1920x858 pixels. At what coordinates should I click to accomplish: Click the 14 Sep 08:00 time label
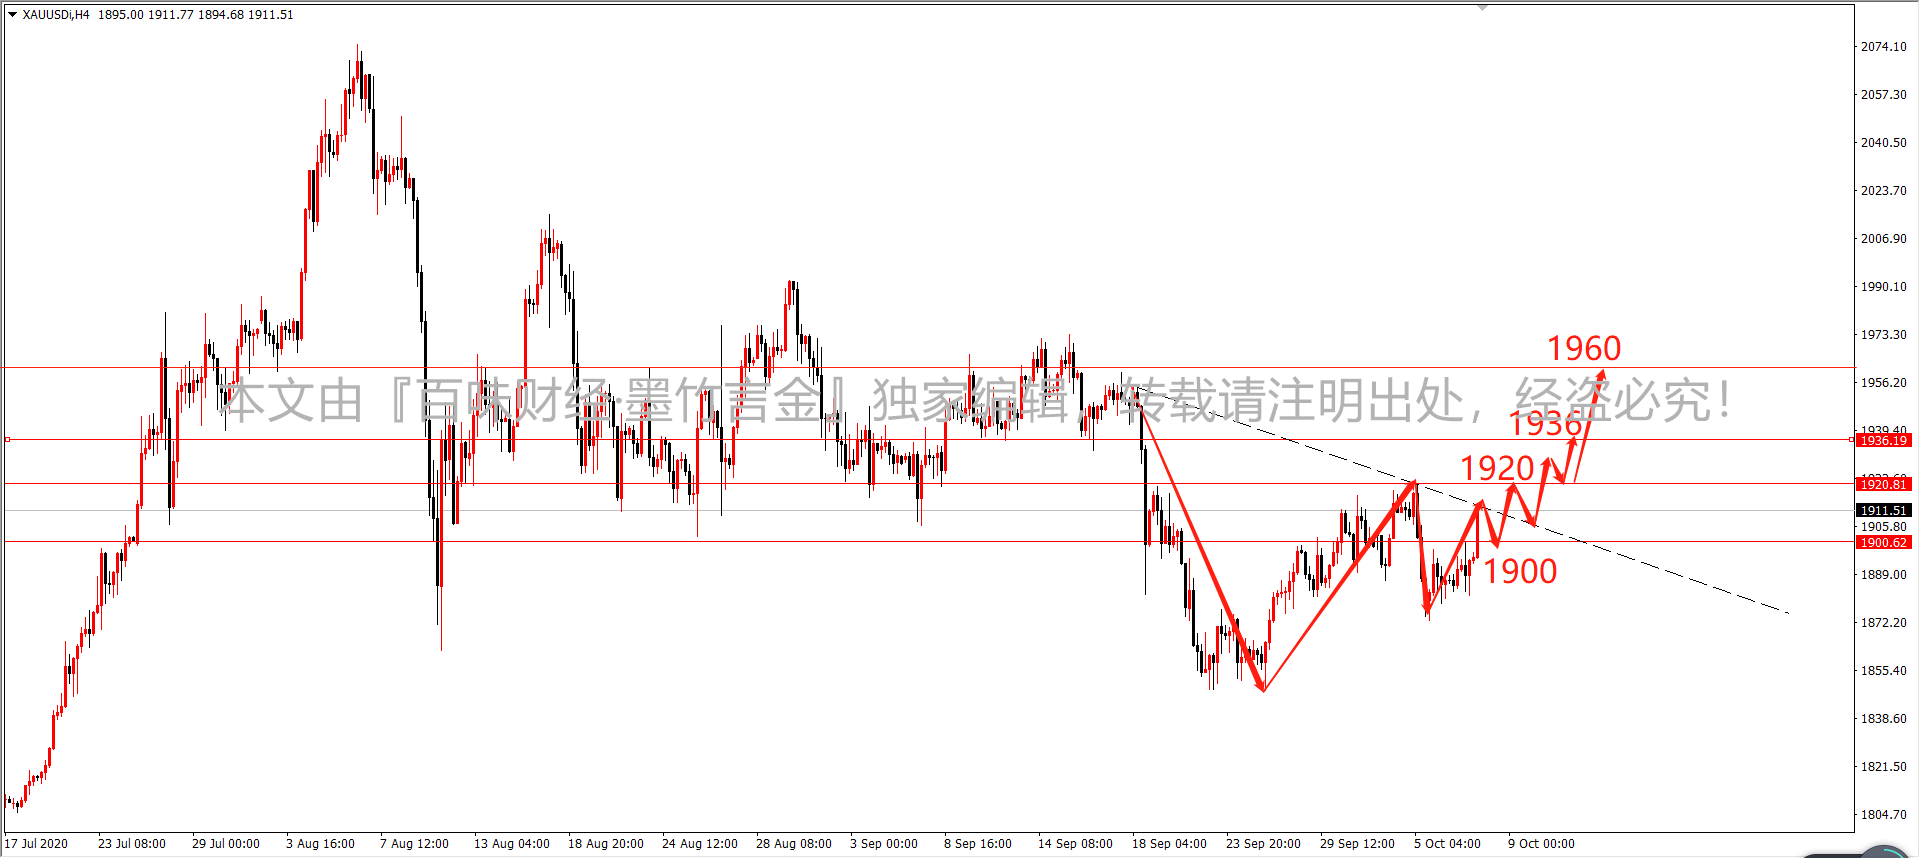[x=1075, y=844]
